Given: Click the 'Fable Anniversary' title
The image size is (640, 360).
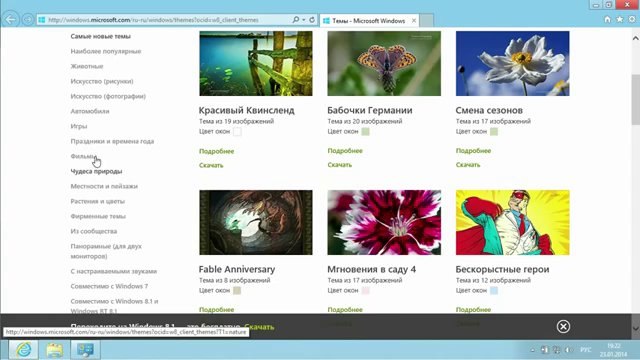Looking at the screenshot, I should (x=237, y=269).
